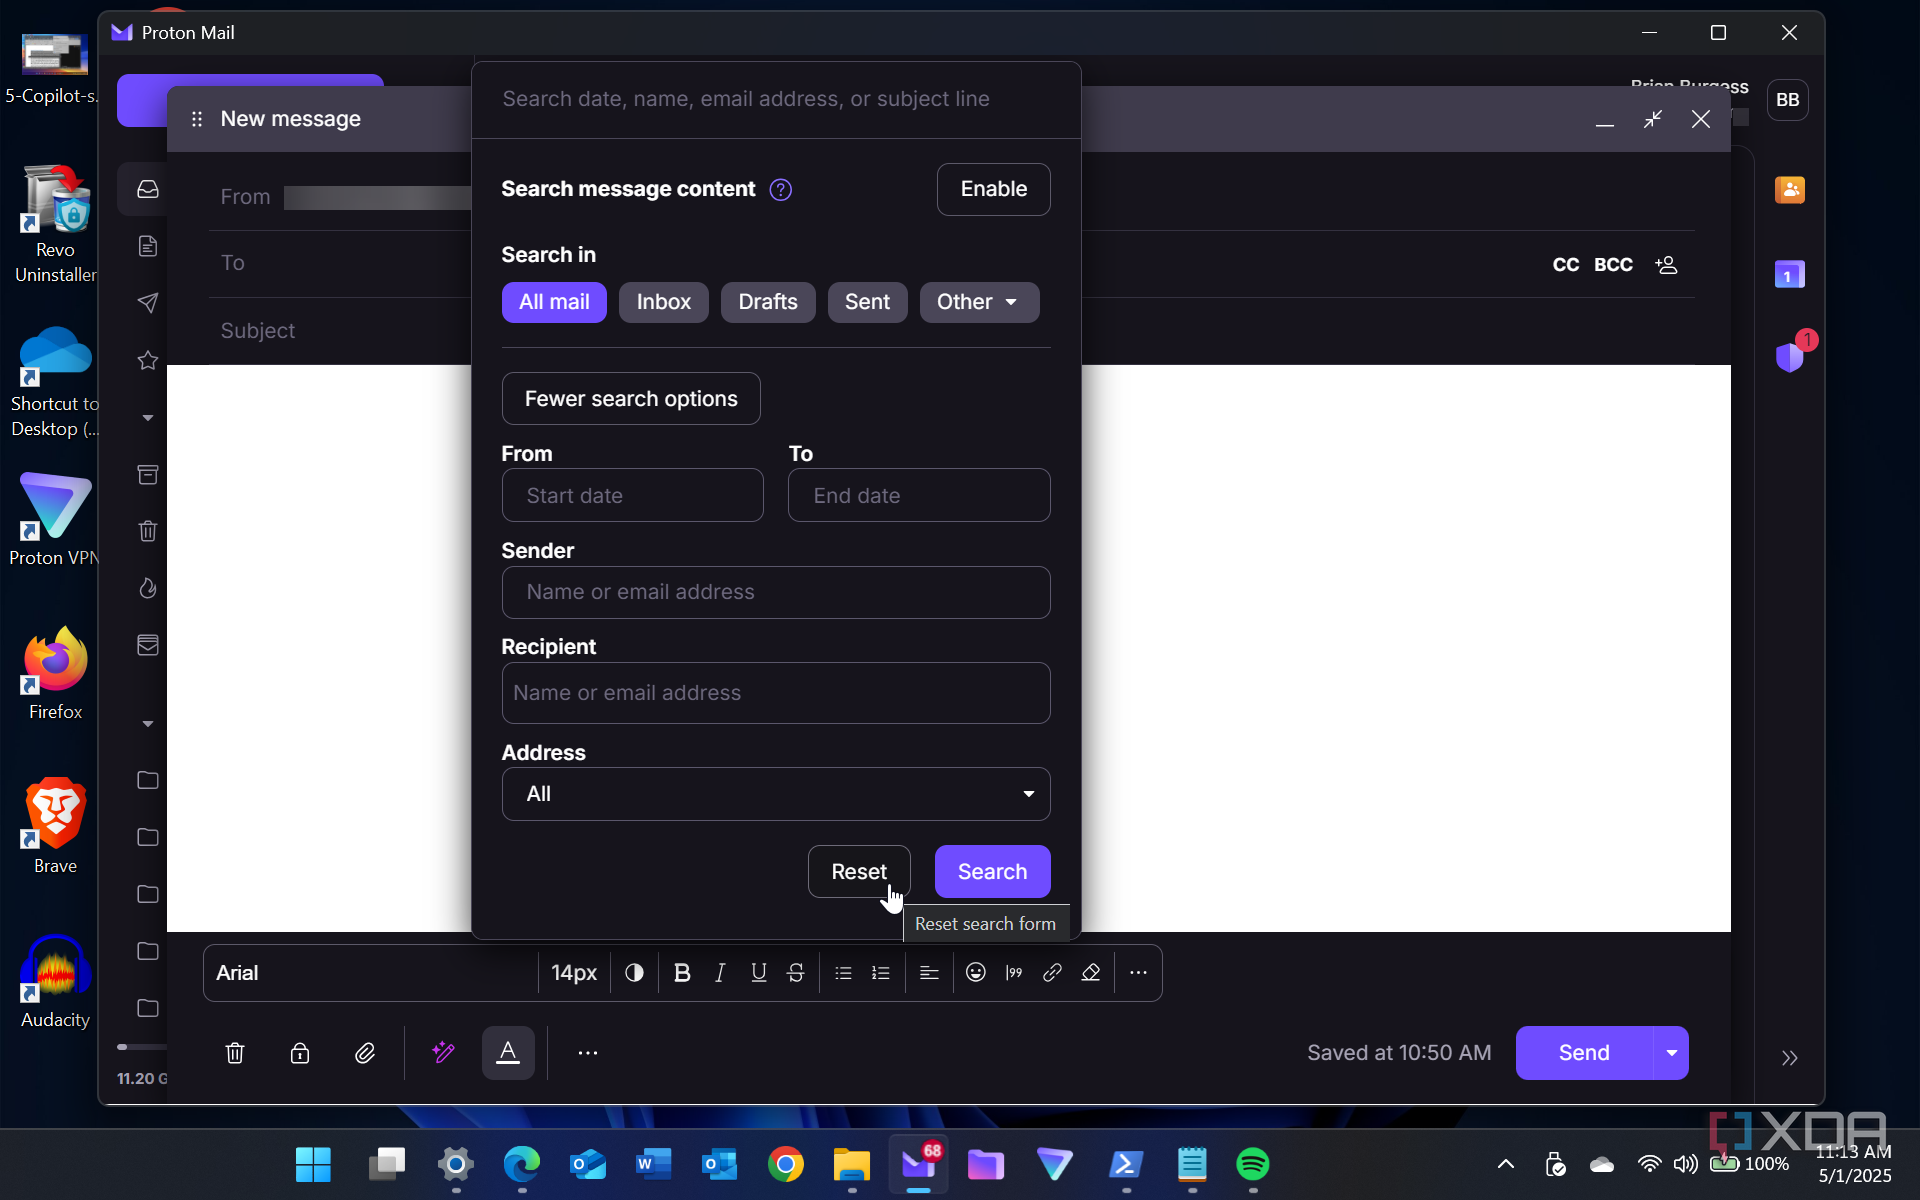Image resolution: width=1920 pixels, height=1200 pixels.
Task: Open encryption lock options
Action: point(300,1053)
